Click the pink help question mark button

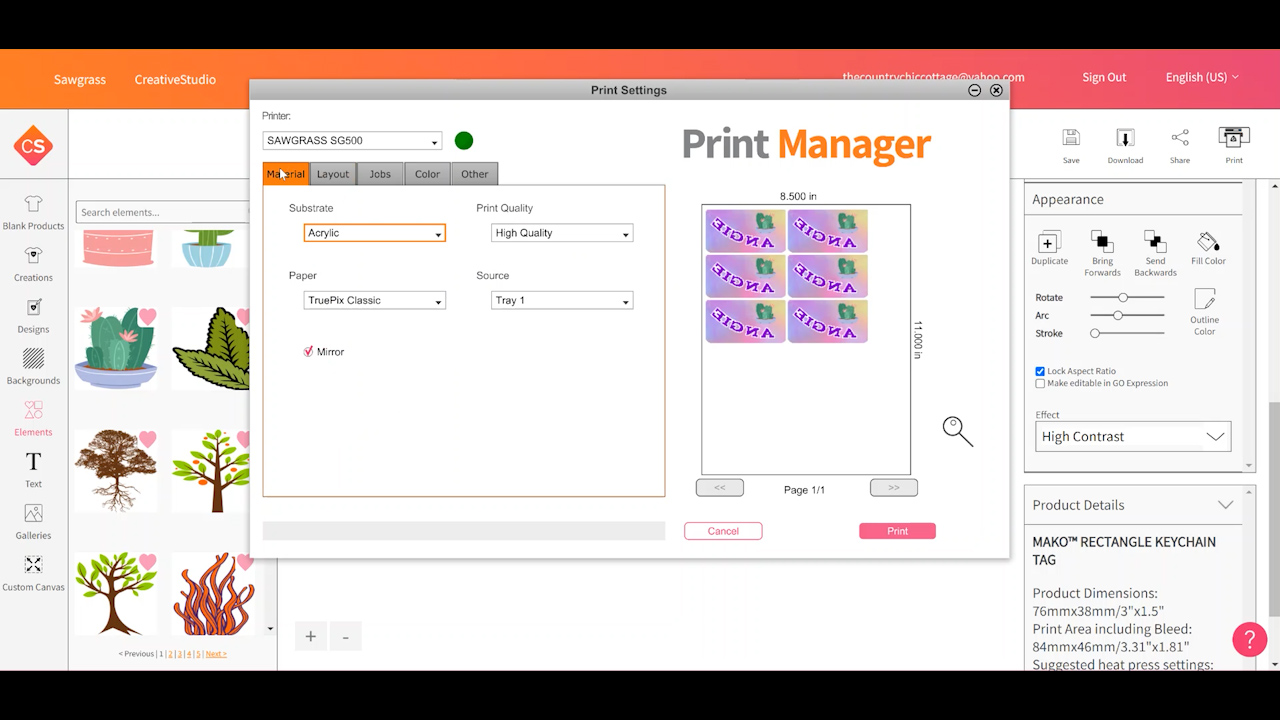click(x=1249, y=639)
